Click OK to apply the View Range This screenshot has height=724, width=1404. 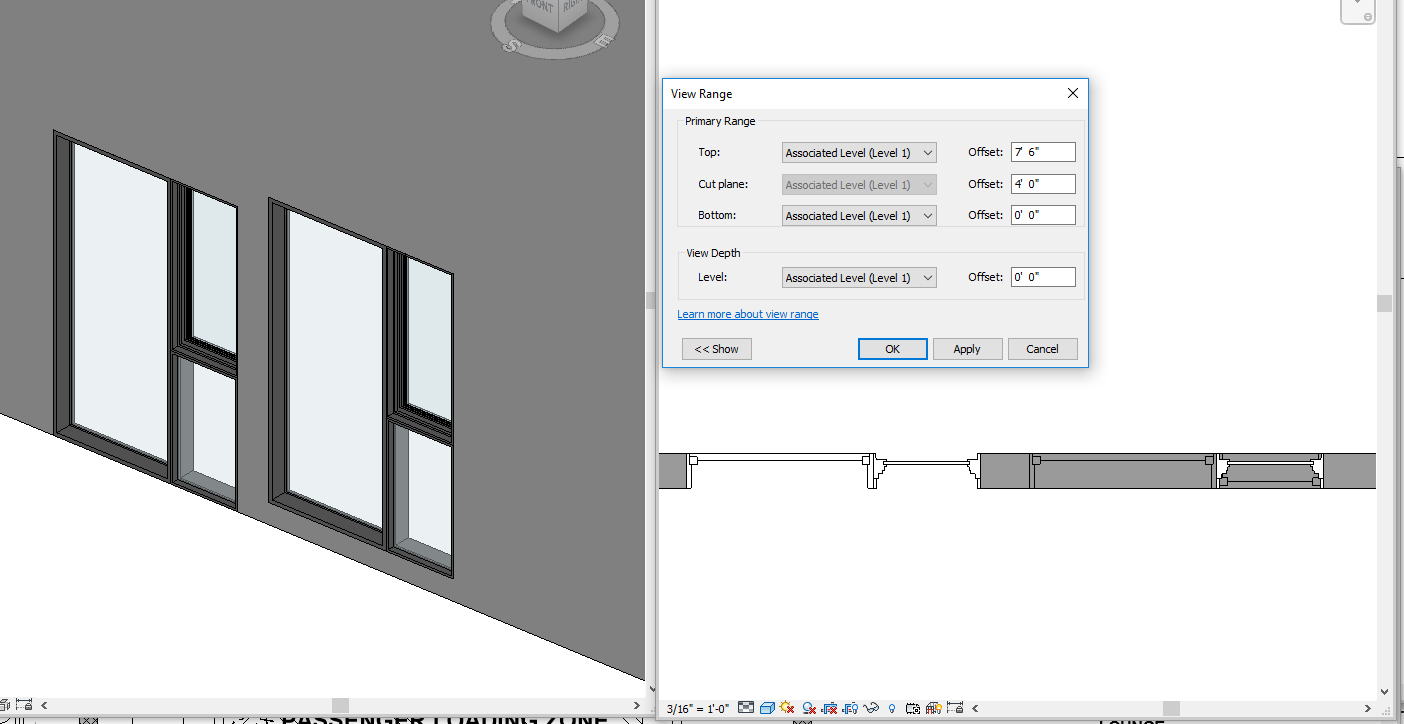point(892,348)
